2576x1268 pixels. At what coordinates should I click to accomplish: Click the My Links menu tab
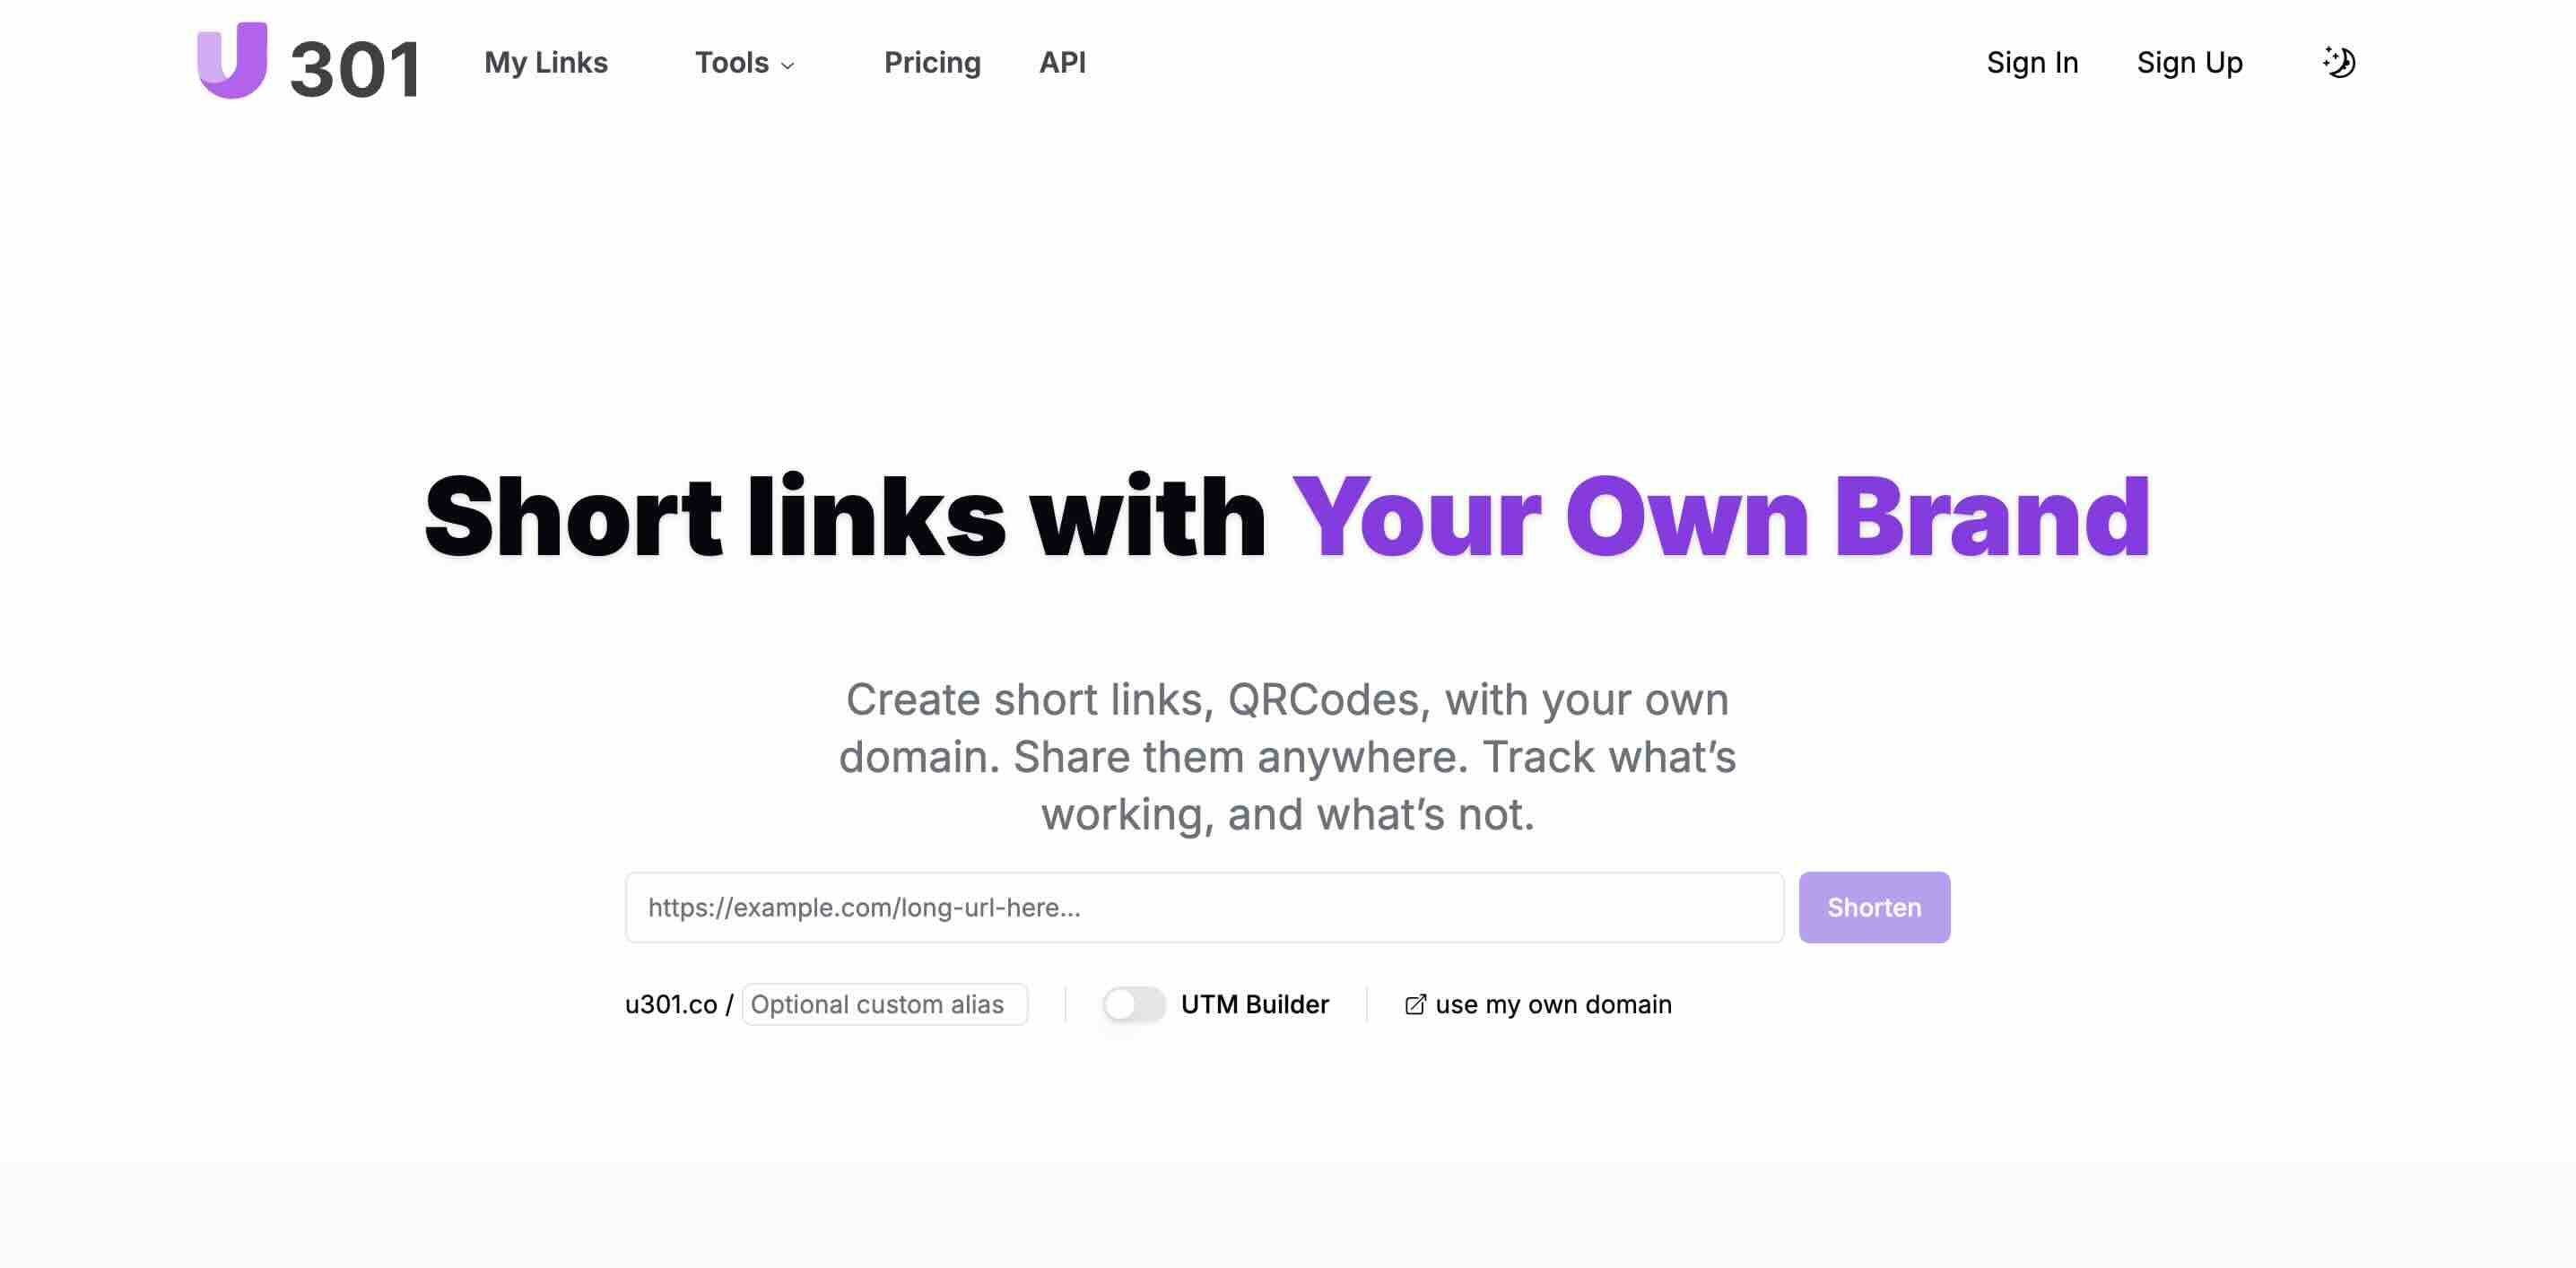click(545, 61)
